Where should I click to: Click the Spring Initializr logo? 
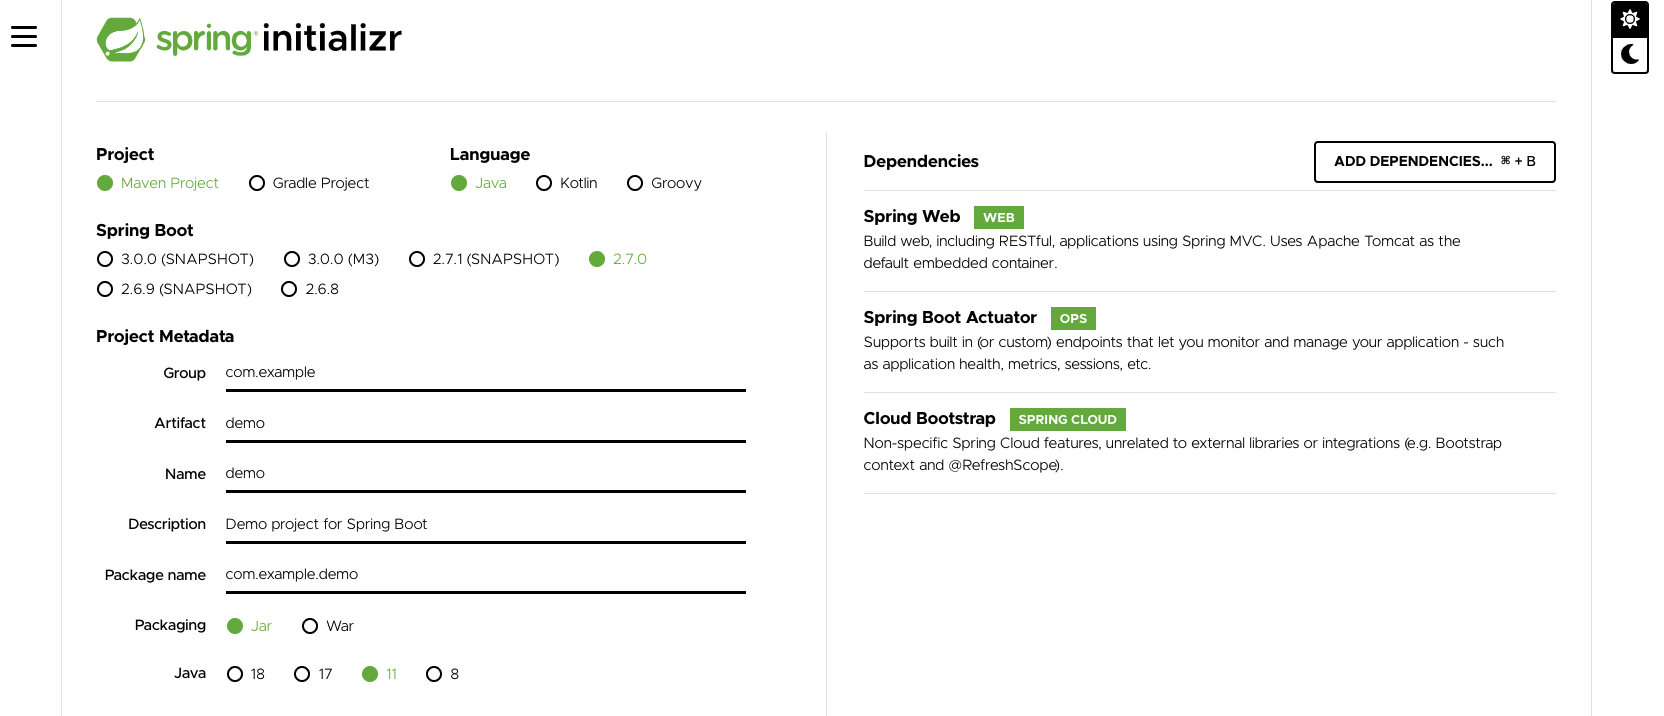[x=249, y=39]
